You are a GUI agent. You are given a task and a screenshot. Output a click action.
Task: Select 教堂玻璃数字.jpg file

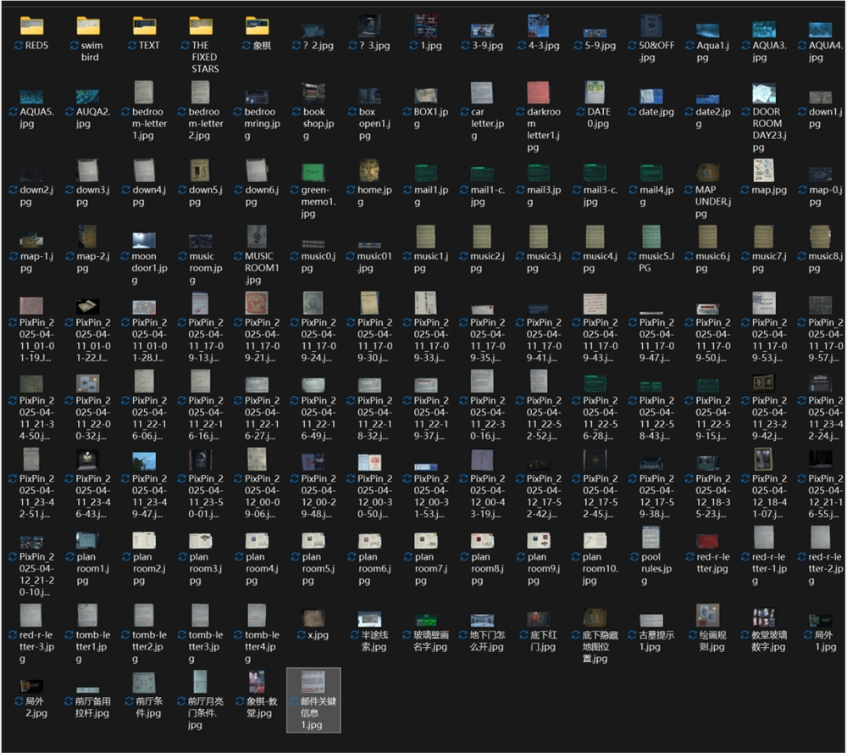pos(764,629)
